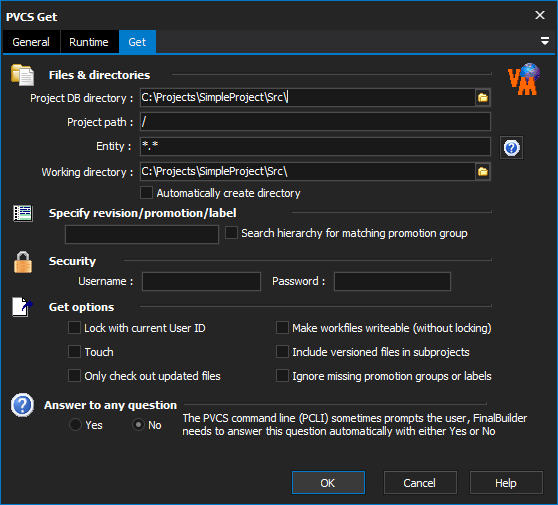Click the Security padlock icon

coord(23,262)
